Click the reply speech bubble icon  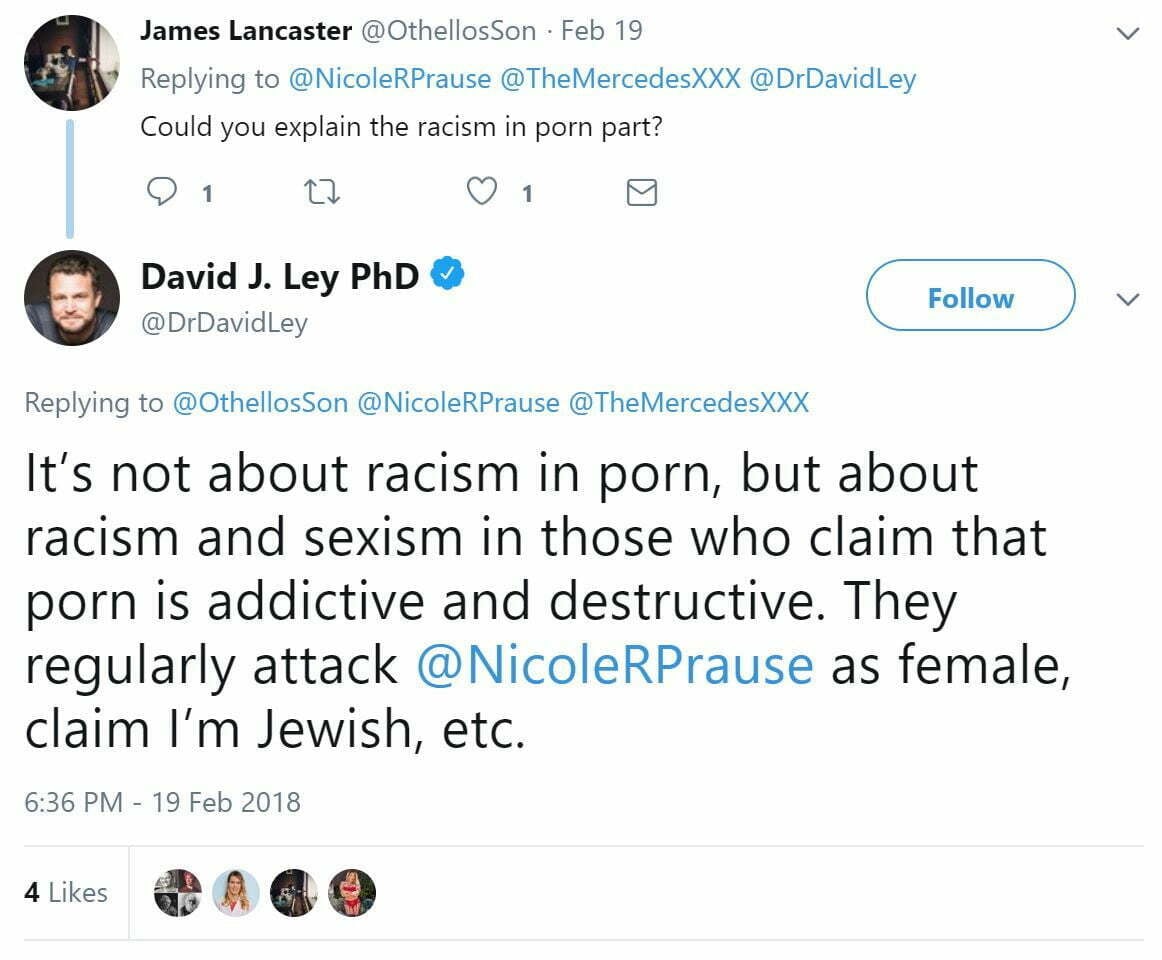162,191
